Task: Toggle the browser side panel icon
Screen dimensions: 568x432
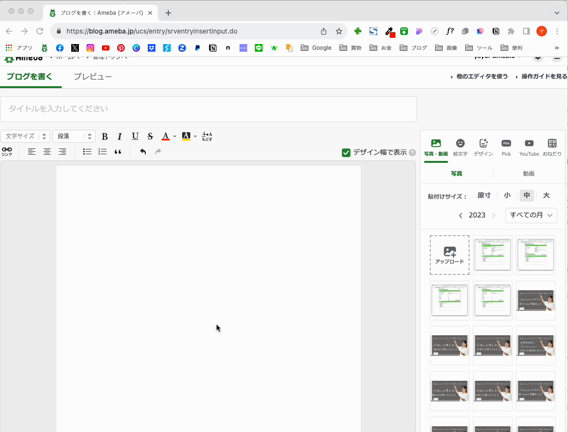Action: click(x=526, y=32)
